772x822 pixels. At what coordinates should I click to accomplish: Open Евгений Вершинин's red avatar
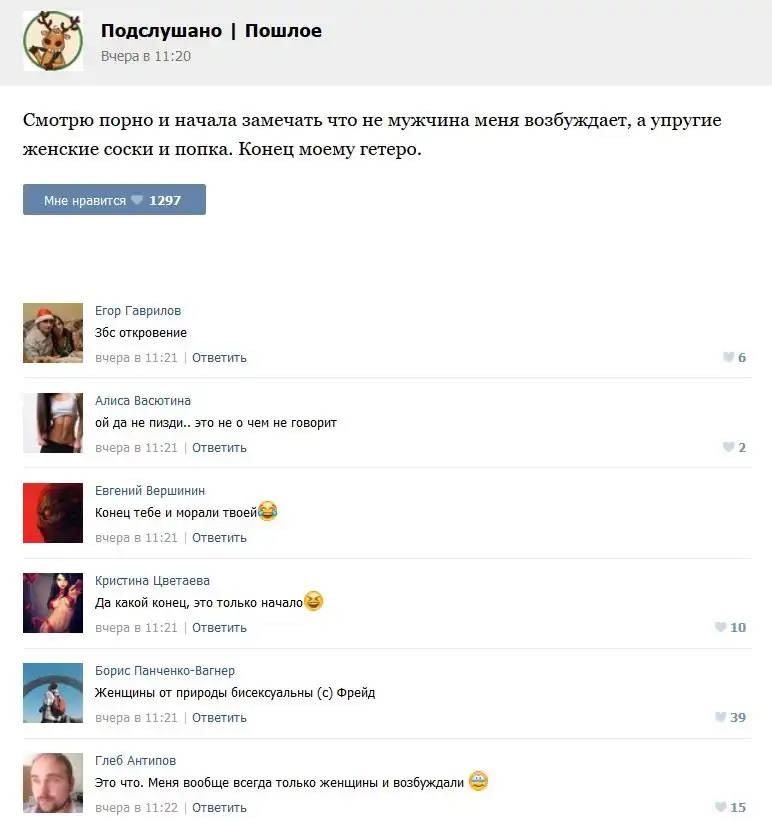pos(53,513)
